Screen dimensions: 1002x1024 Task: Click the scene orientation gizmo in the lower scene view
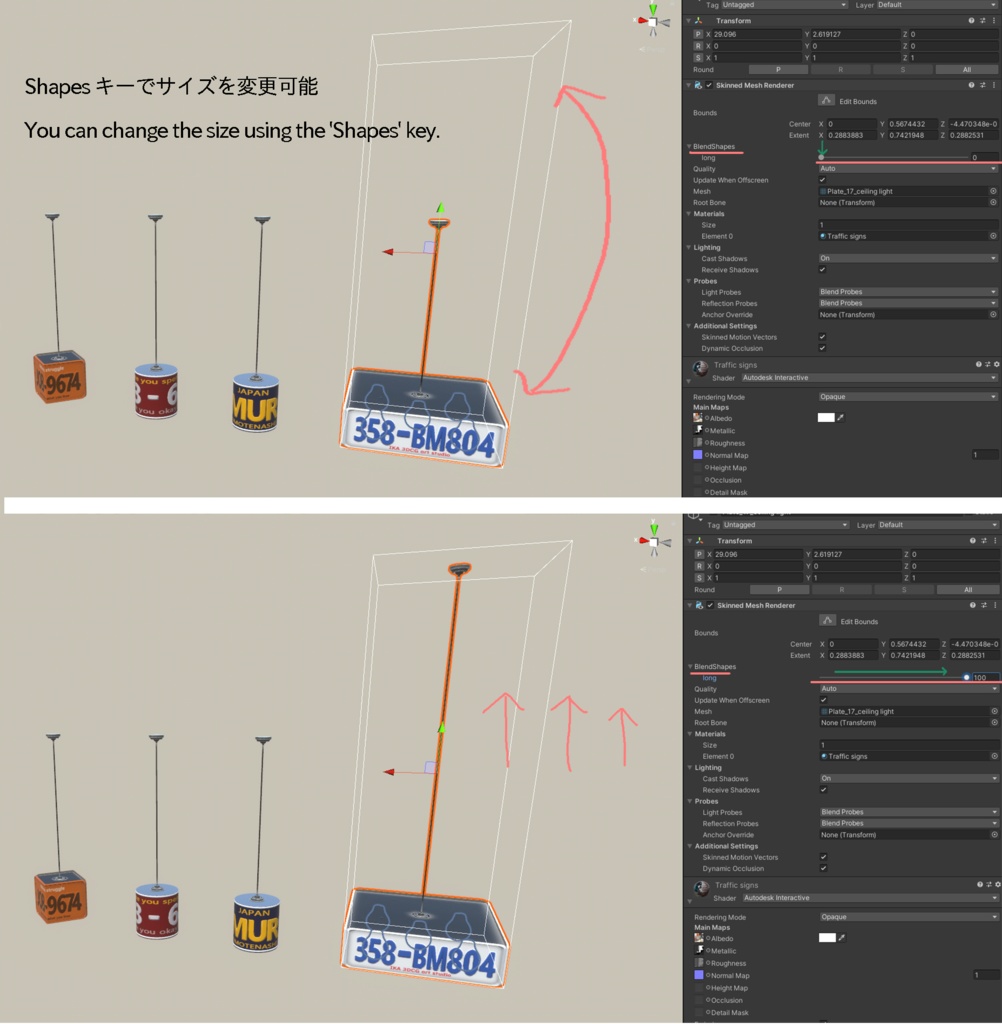[654, 541]
